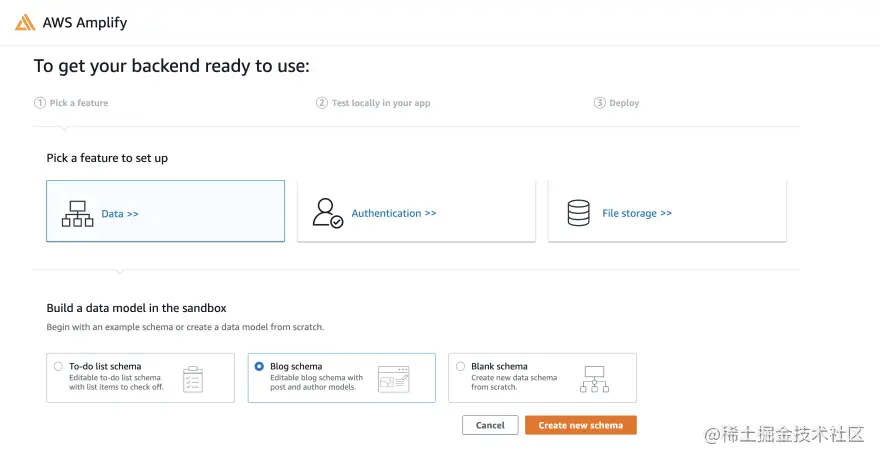Click the Authentication user-check icon
This screenshot has width=880, height=460.
(x=328, y=213)
